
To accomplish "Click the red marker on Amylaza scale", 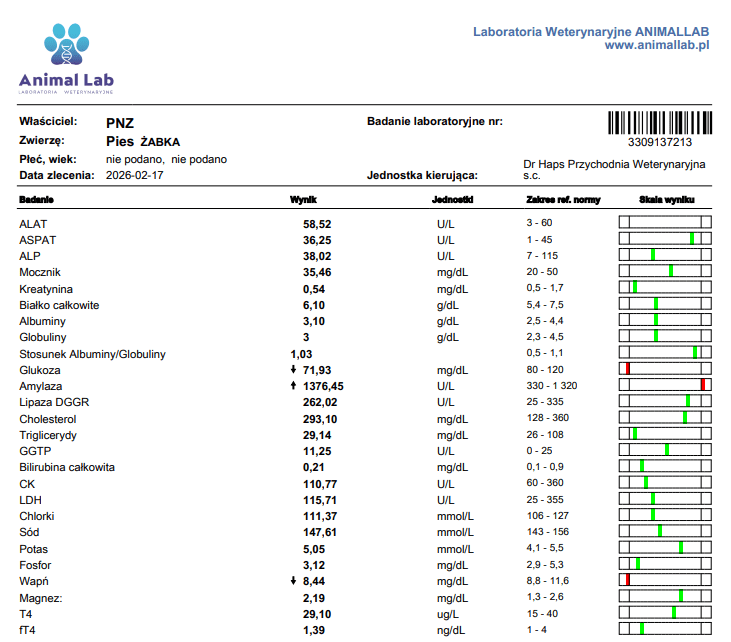I will click(703, 385).
